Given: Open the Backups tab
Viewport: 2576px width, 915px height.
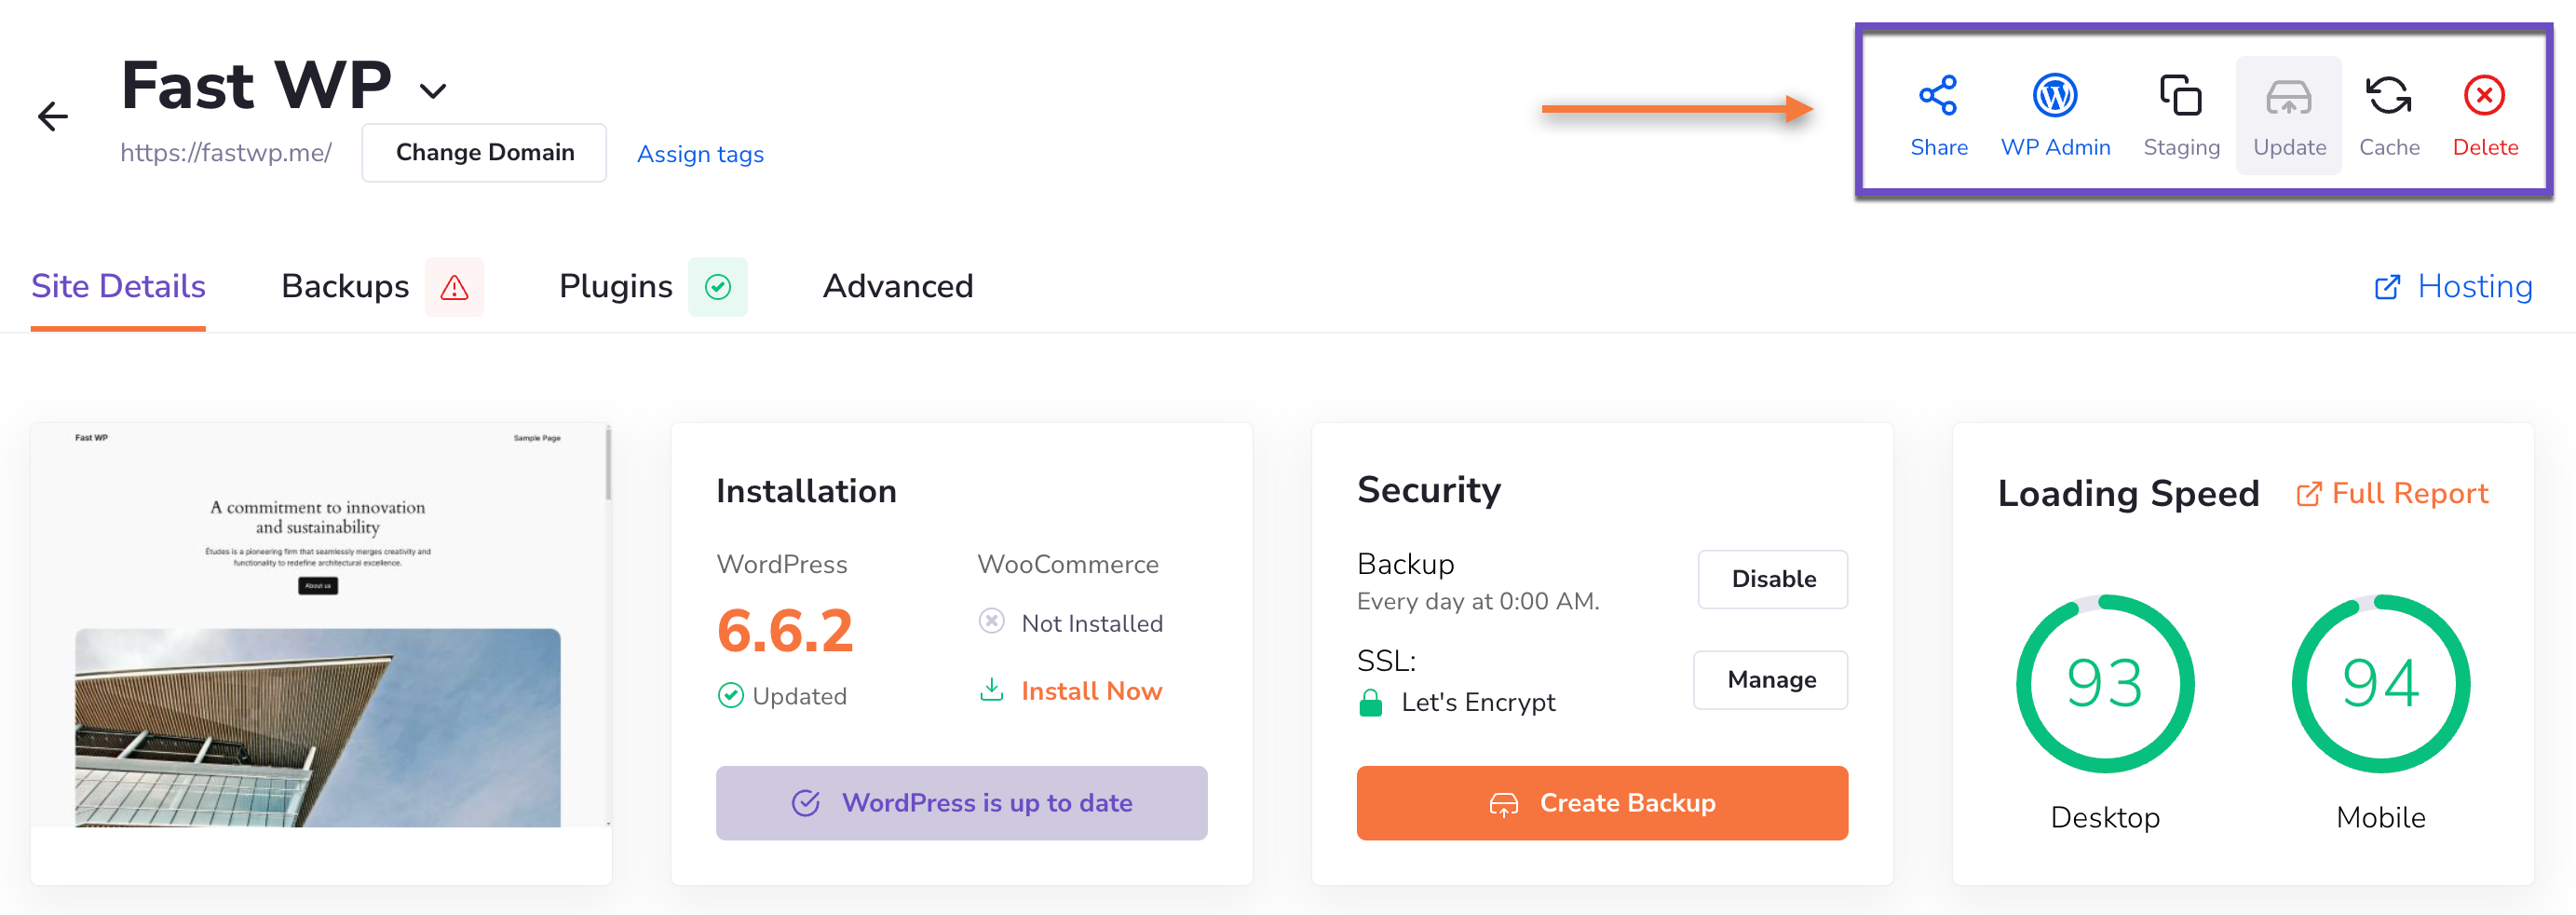Looking at the screenshot, I should (344, 286).
